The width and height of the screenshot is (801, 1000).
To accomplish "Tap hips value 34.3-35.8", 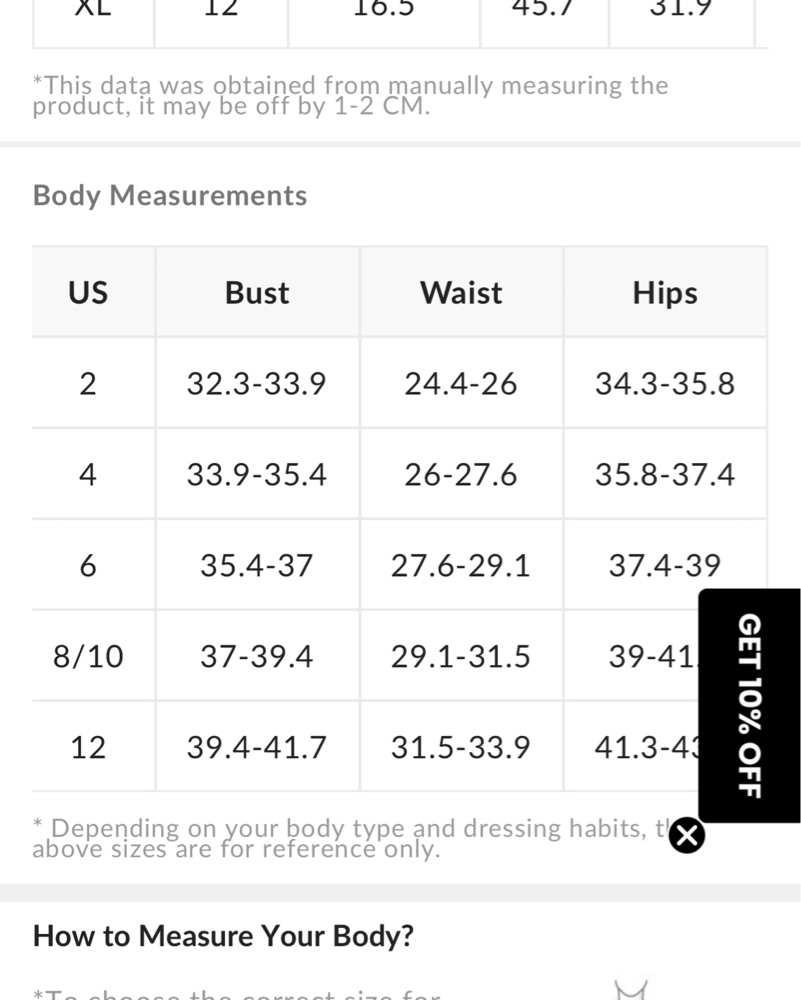I will click(x=665, y=384).
